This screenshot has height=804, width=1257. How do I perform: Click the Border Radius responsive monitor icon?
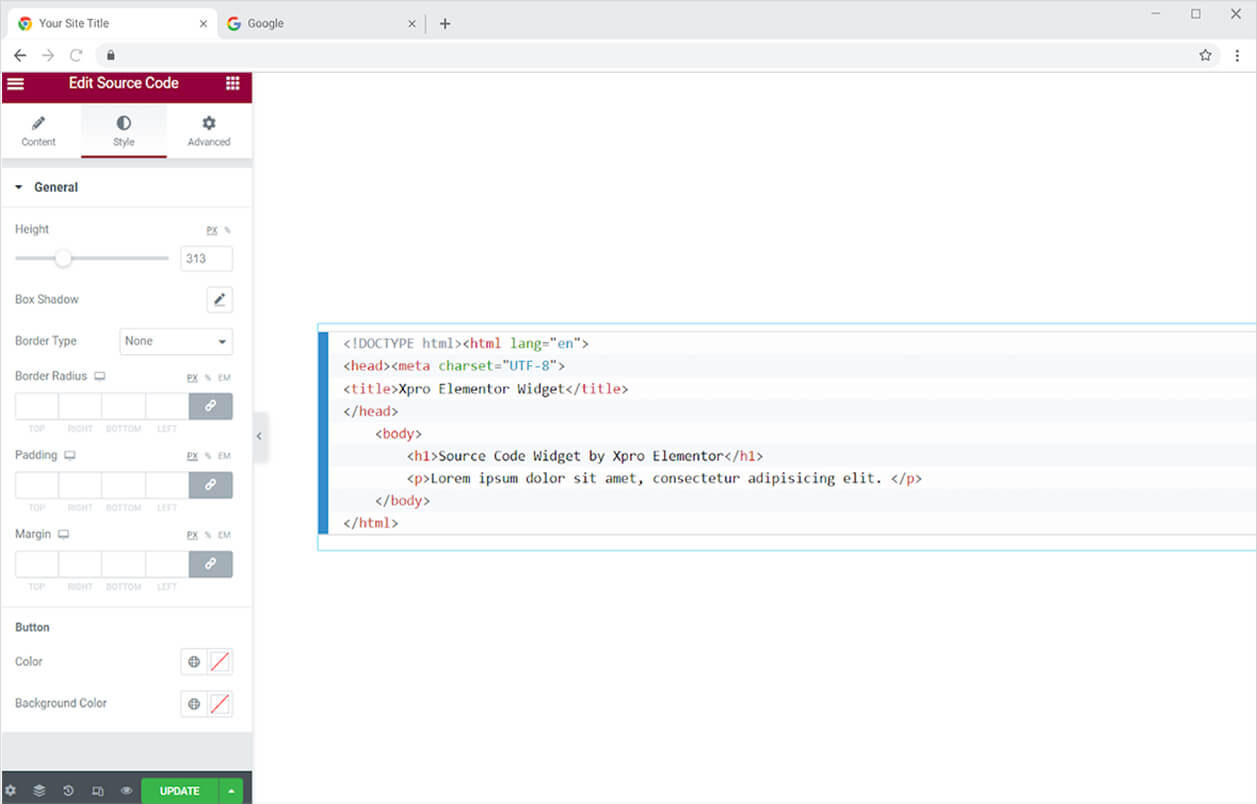(99, 377)
